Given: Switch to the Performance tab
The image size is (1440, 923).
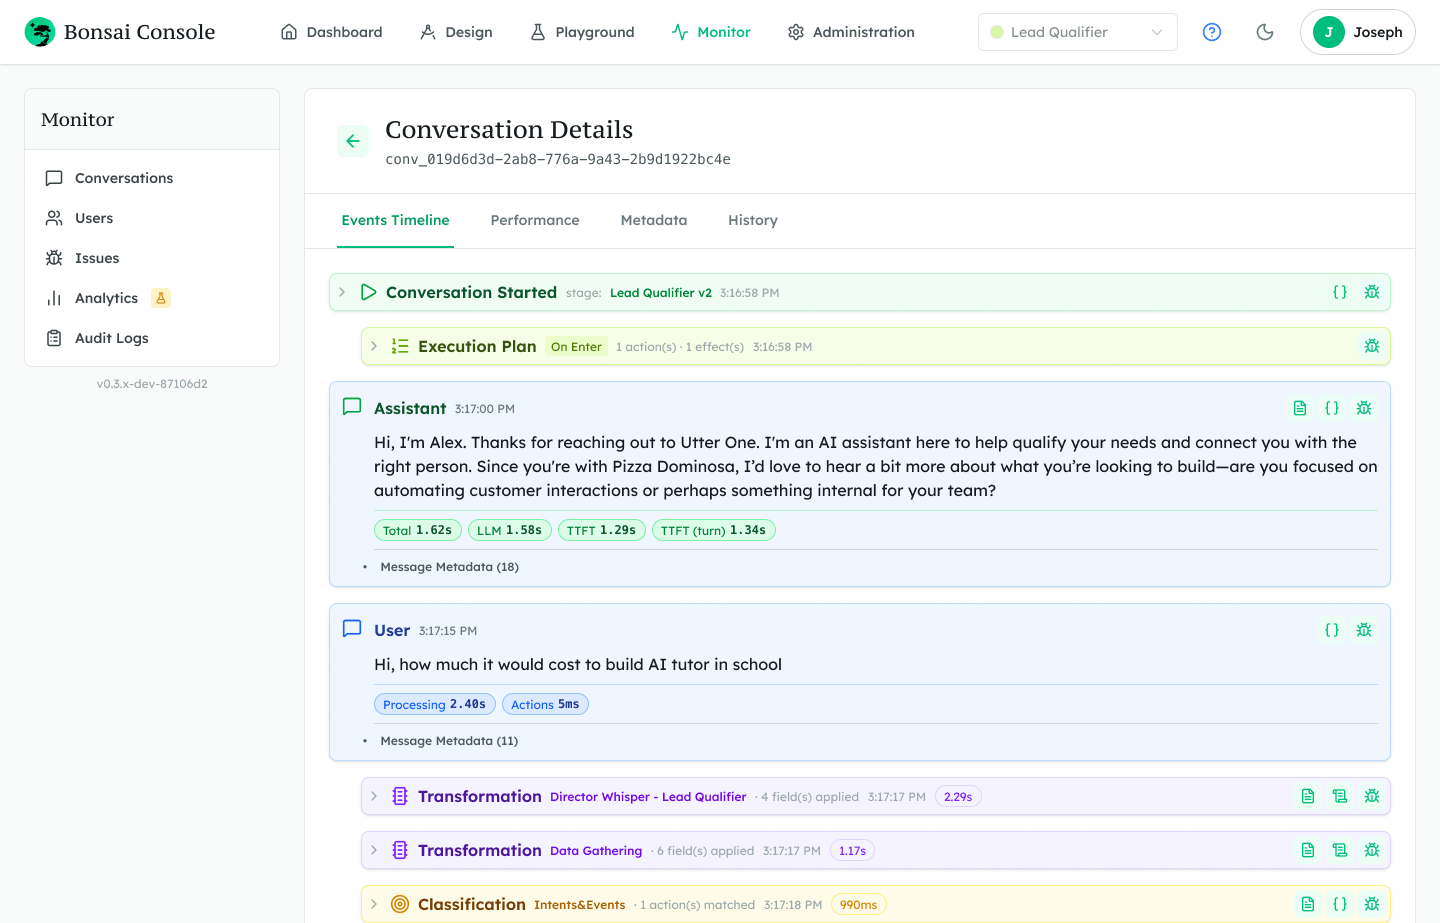Looking at the screenshot, I should [534, 220].
